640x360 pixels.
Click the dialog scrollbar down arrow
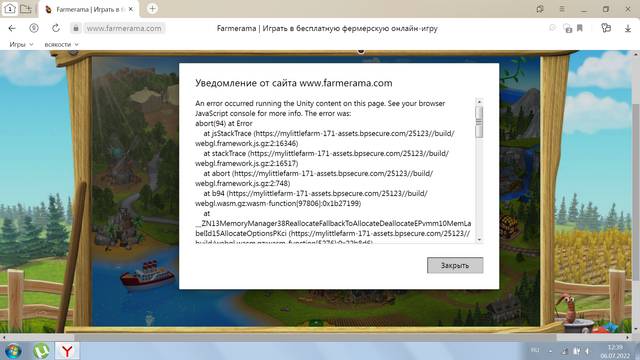point(479,240)
